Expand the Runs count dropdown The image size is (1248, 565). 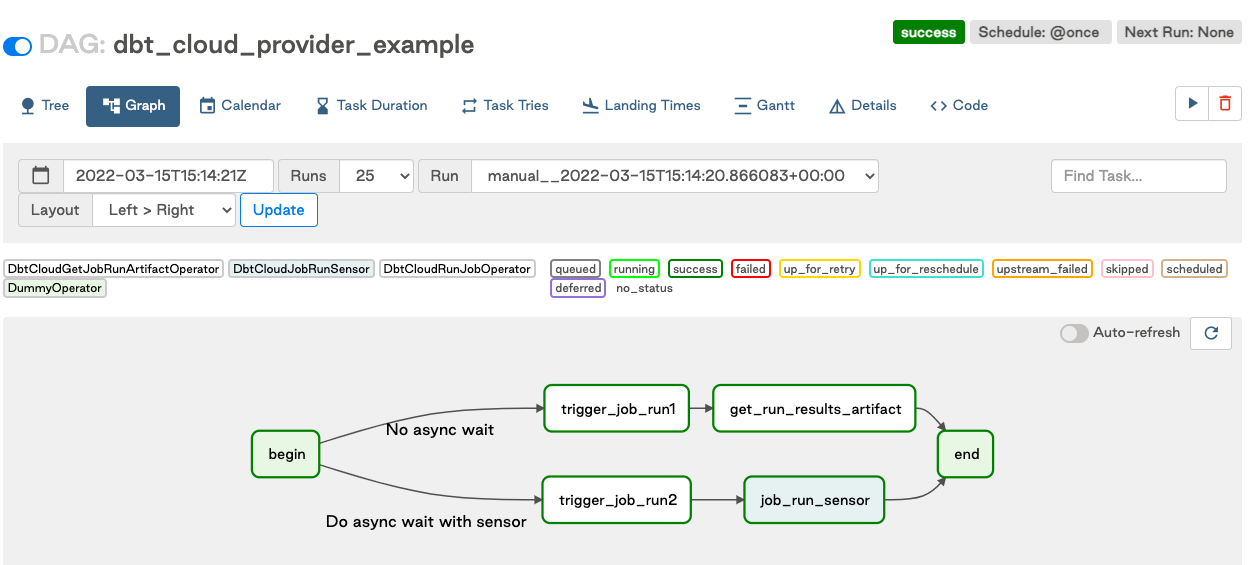377,176
